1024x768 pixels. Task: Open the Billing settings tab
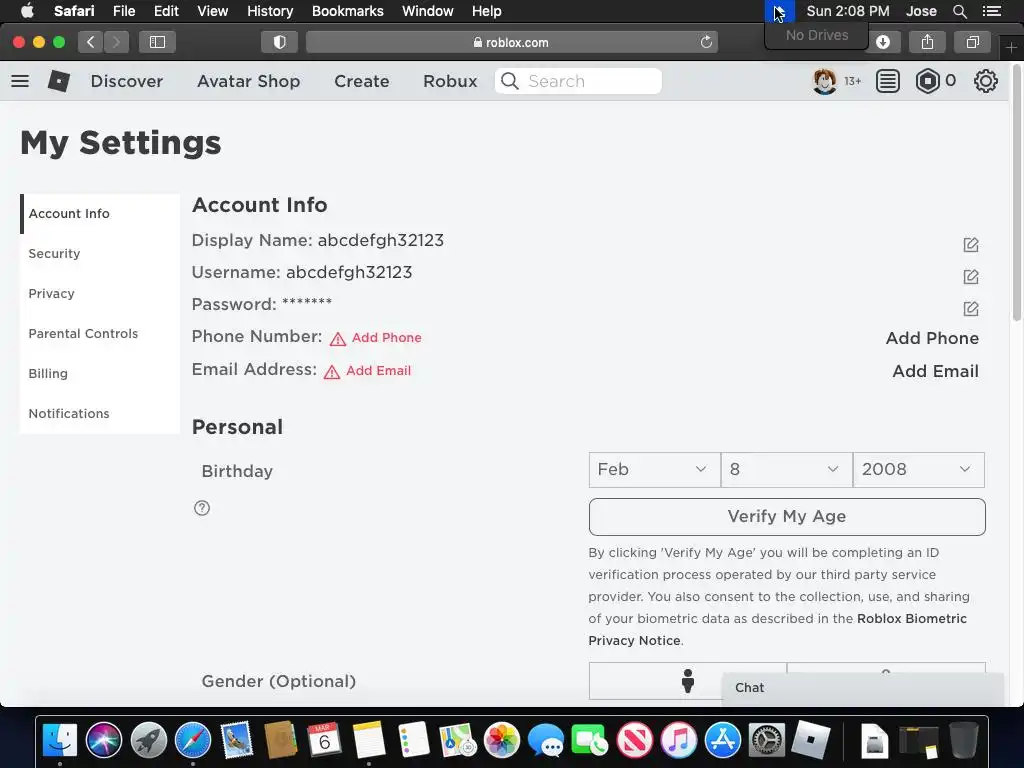pyautogui.click(x=99, y=374)
